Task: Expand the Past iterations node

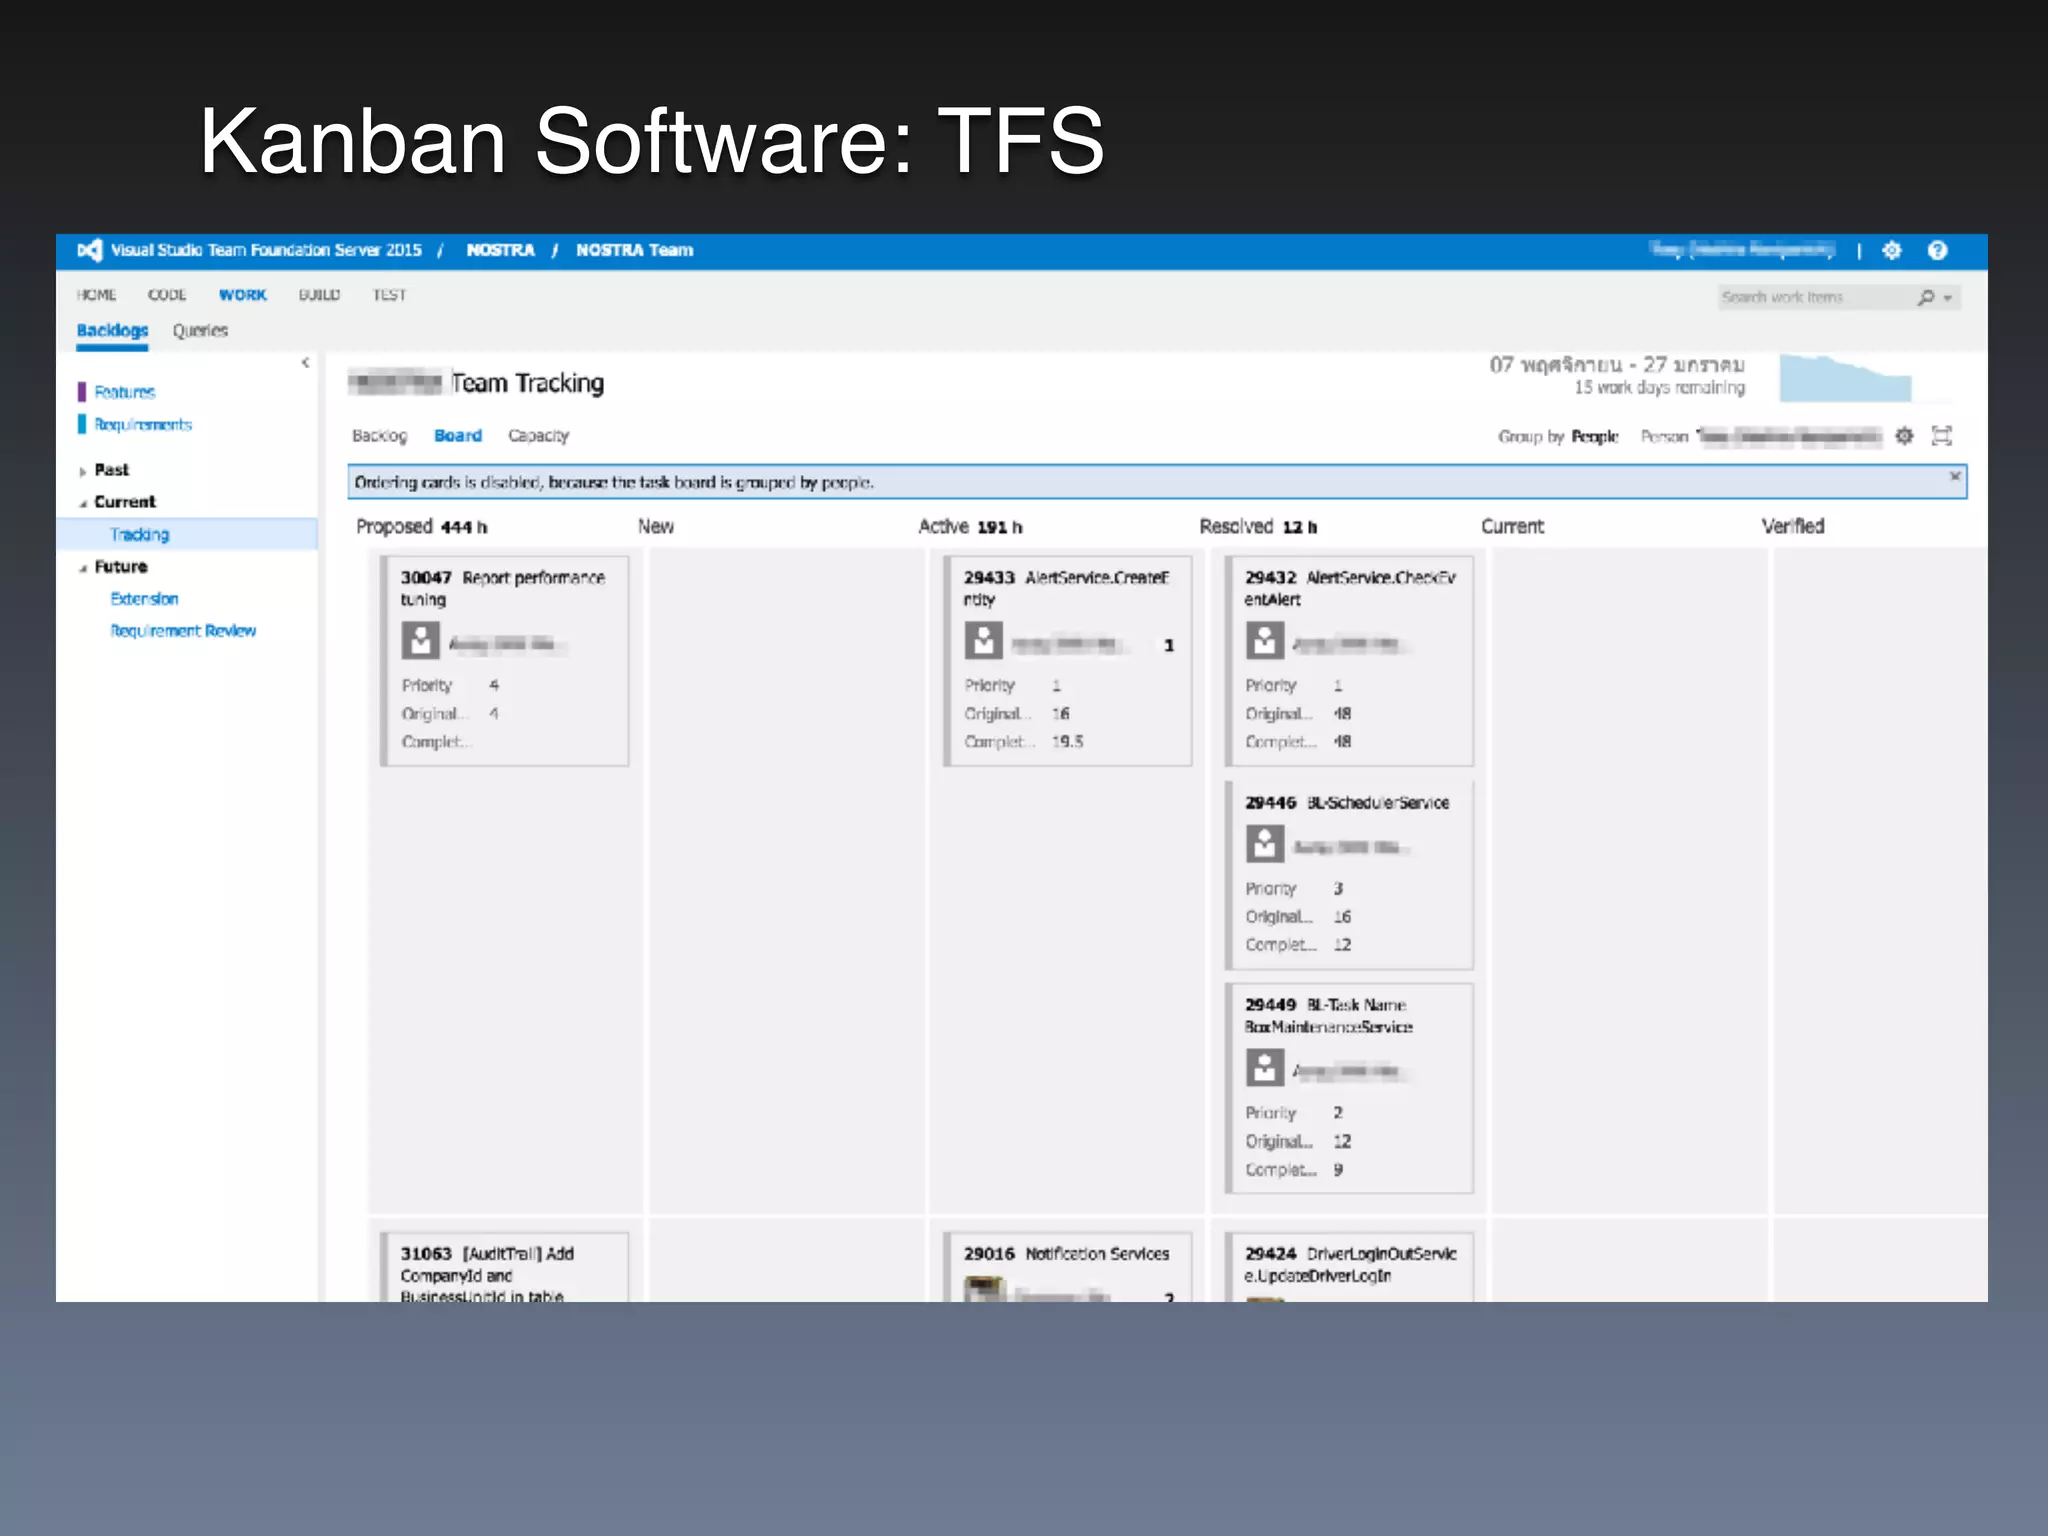Action: [x=83, y=471]
